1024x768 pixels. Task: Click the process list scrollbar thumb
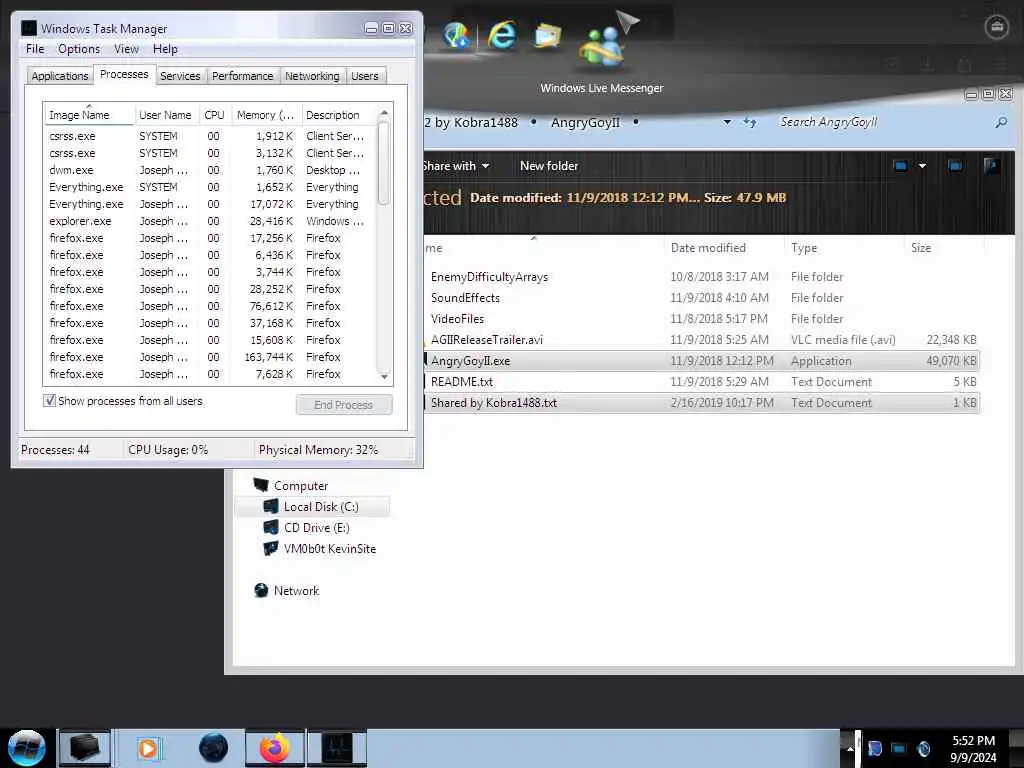click(384, 163)
